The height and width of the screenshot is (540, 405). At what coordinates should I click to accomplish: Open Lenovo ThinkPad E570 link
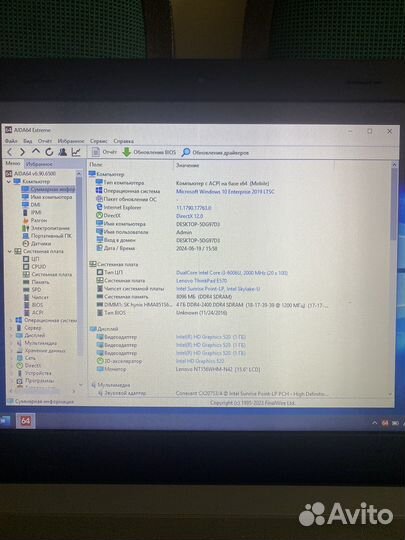point(201,281)
